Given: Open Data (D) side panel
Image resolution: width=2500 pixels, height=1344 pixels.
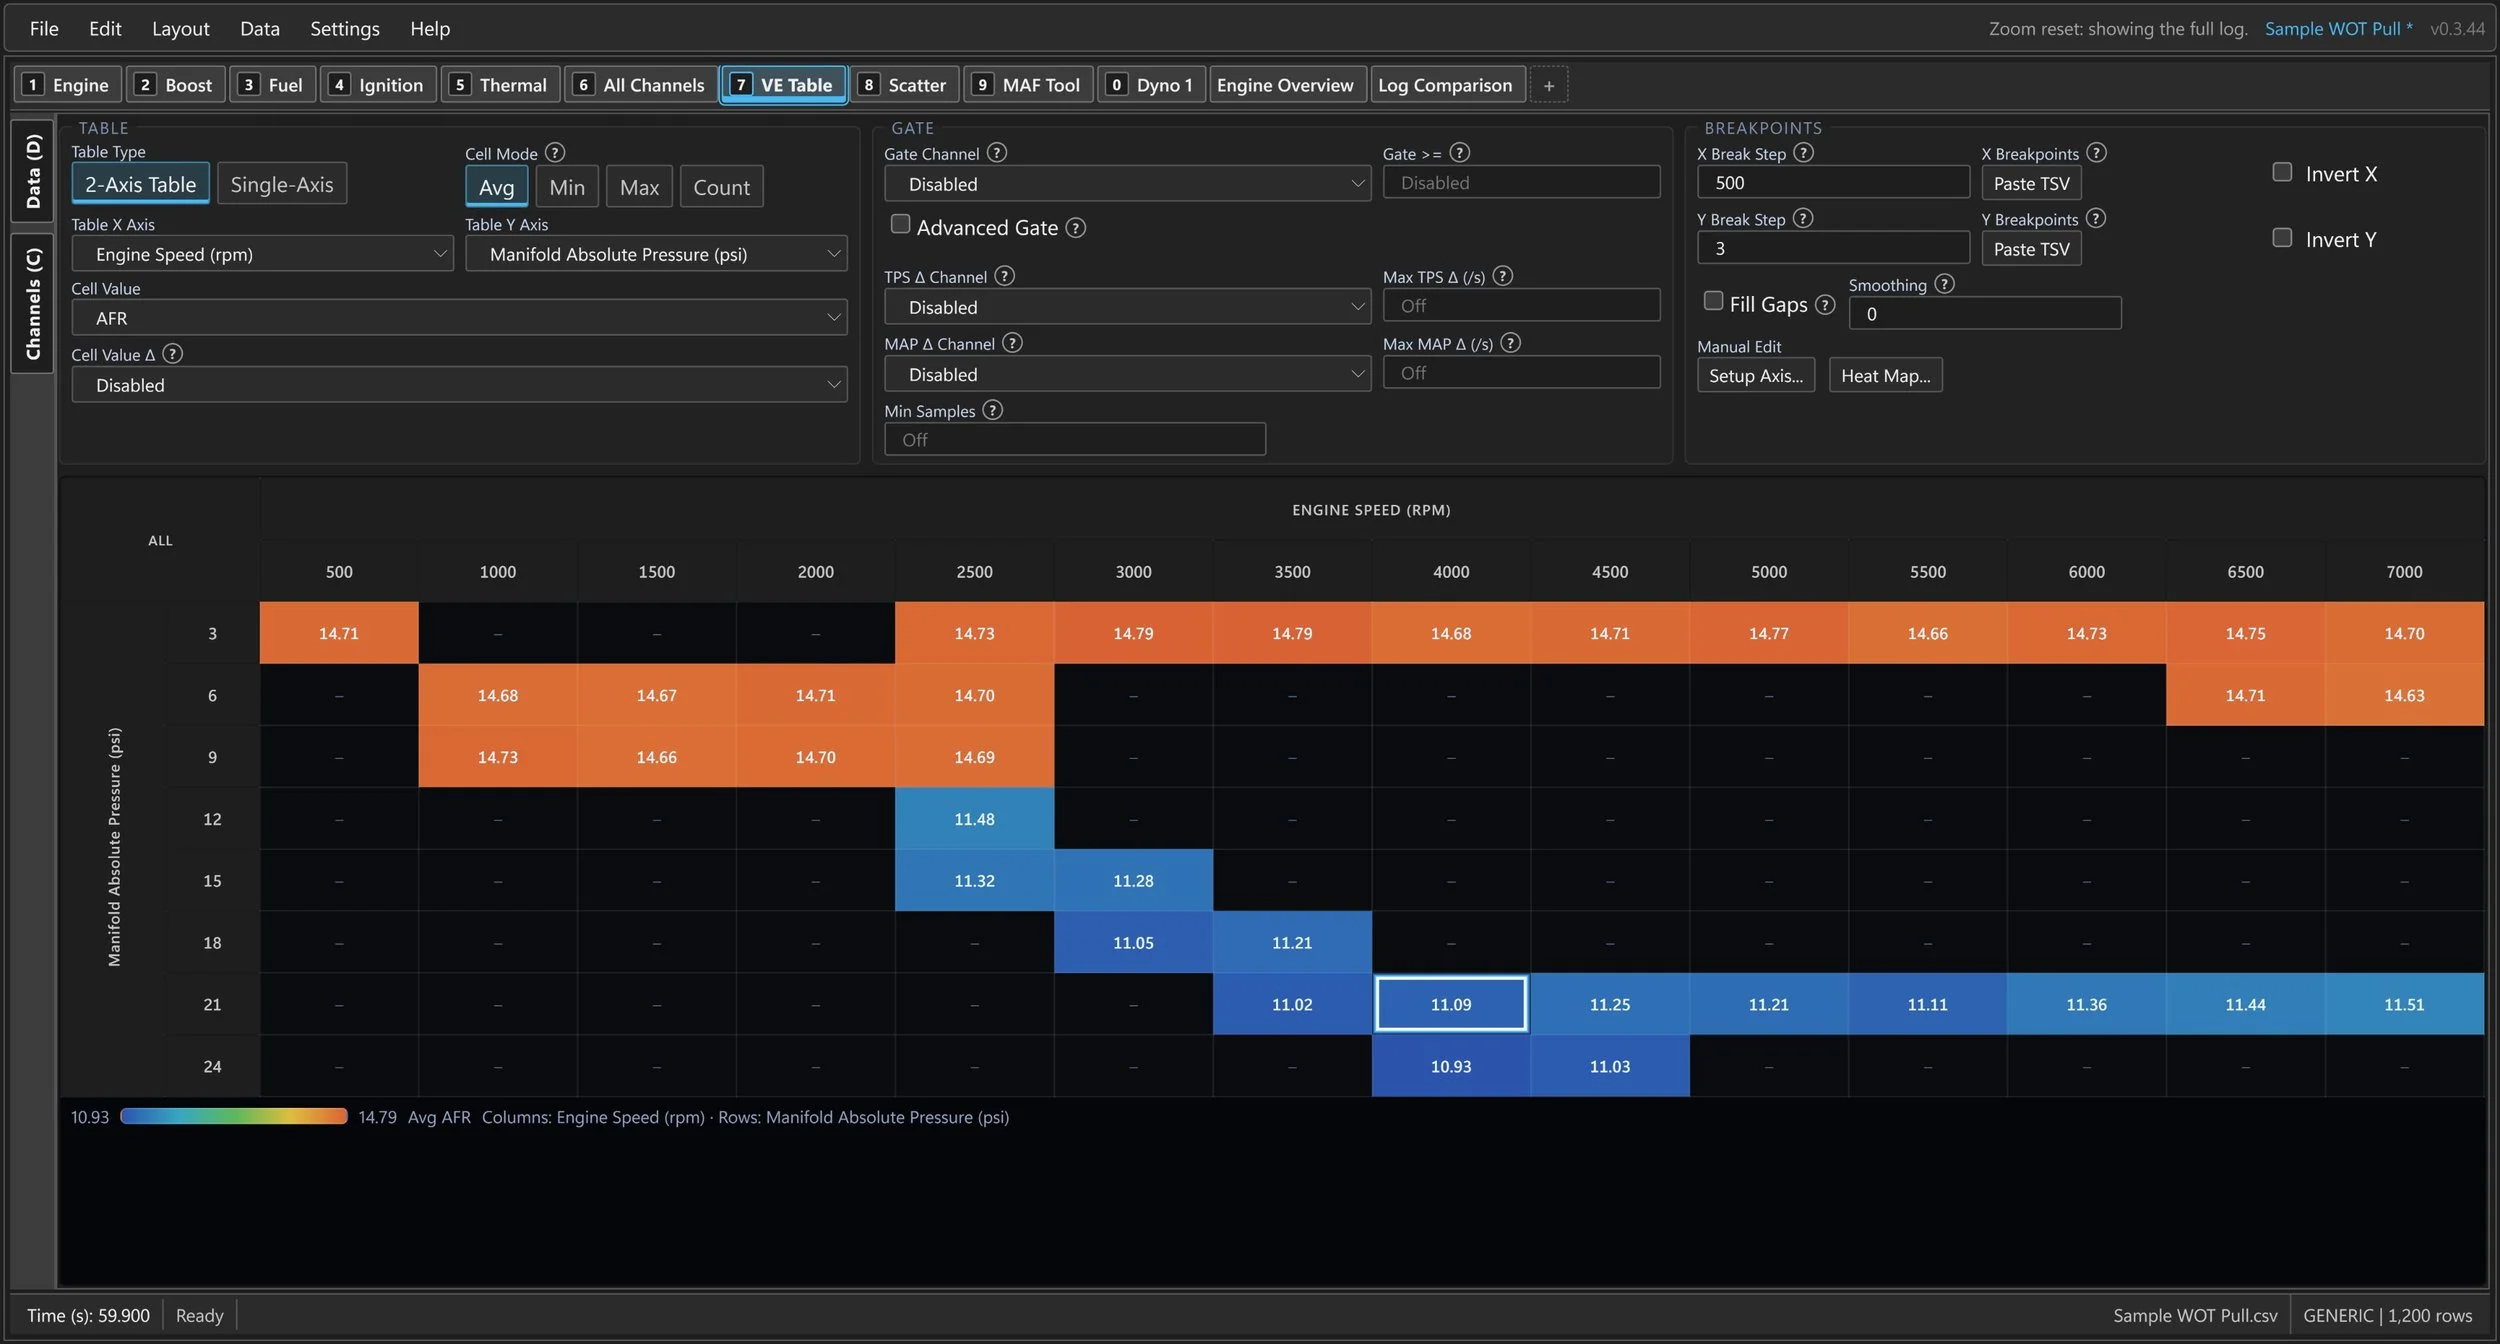Looking at the screenshot, I should point(33,171).
